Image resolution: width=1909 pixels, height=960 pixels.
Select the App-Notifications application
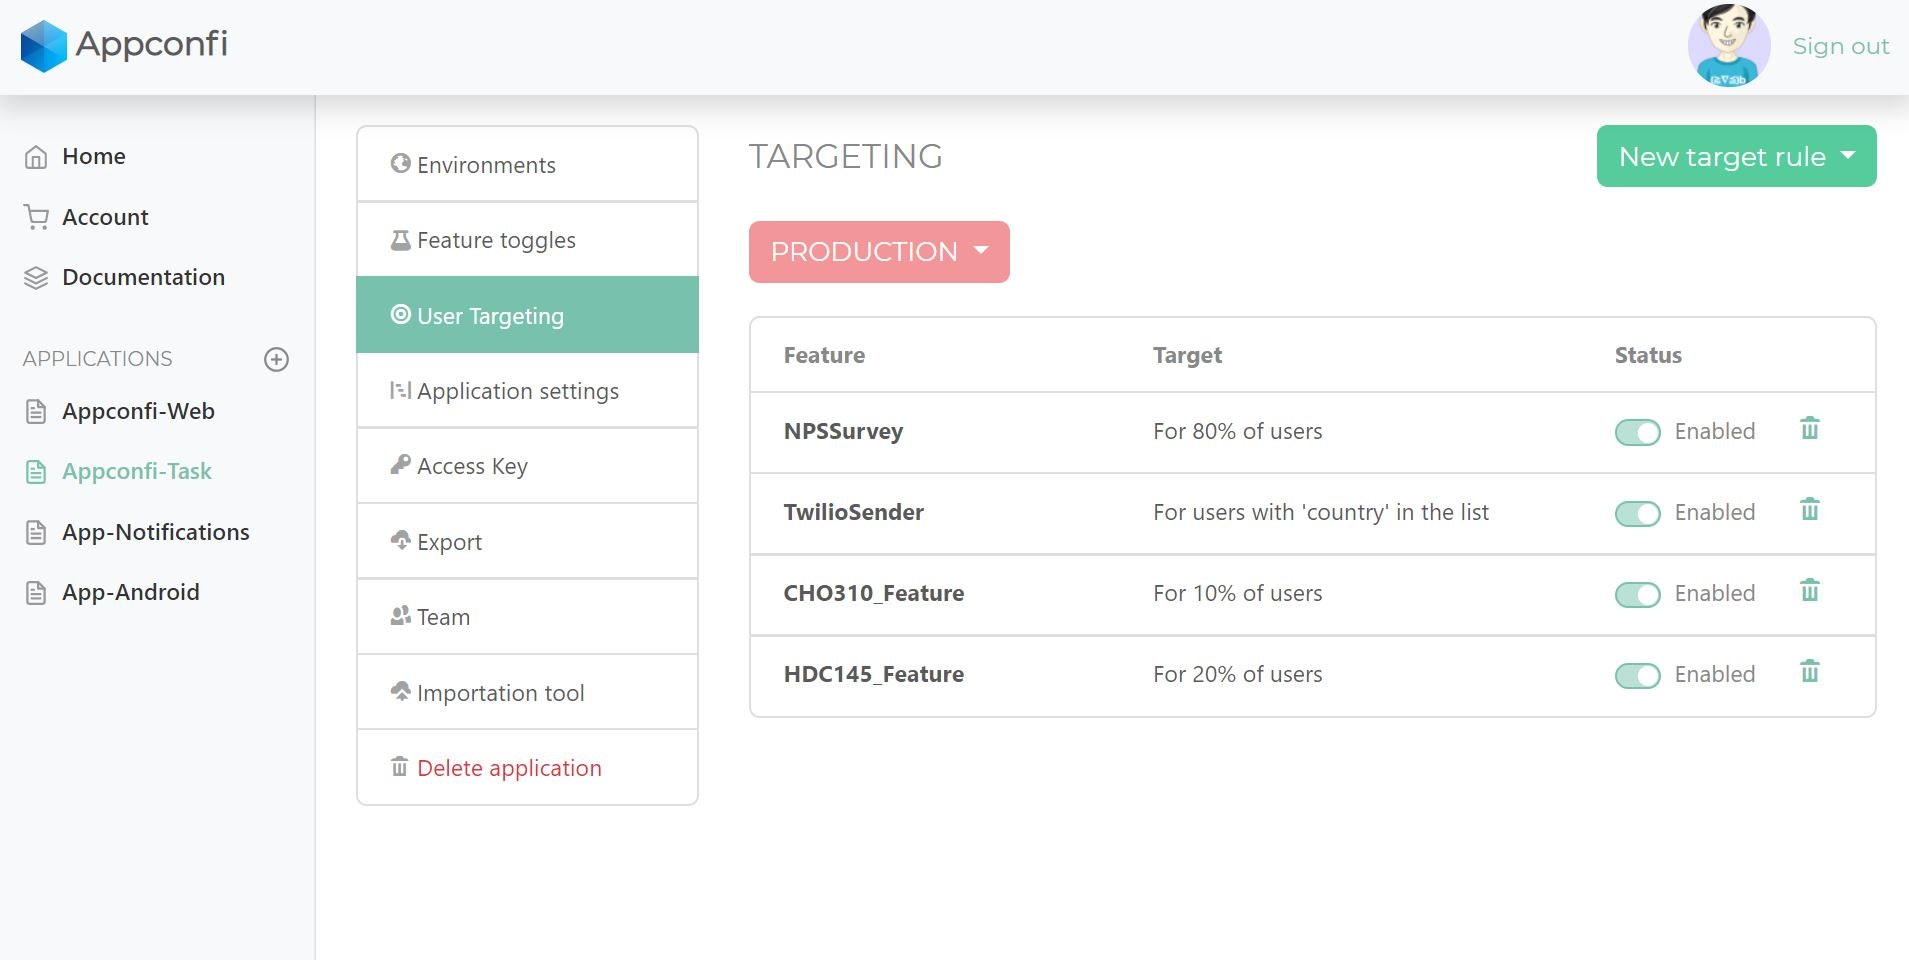tap(156, 532)
